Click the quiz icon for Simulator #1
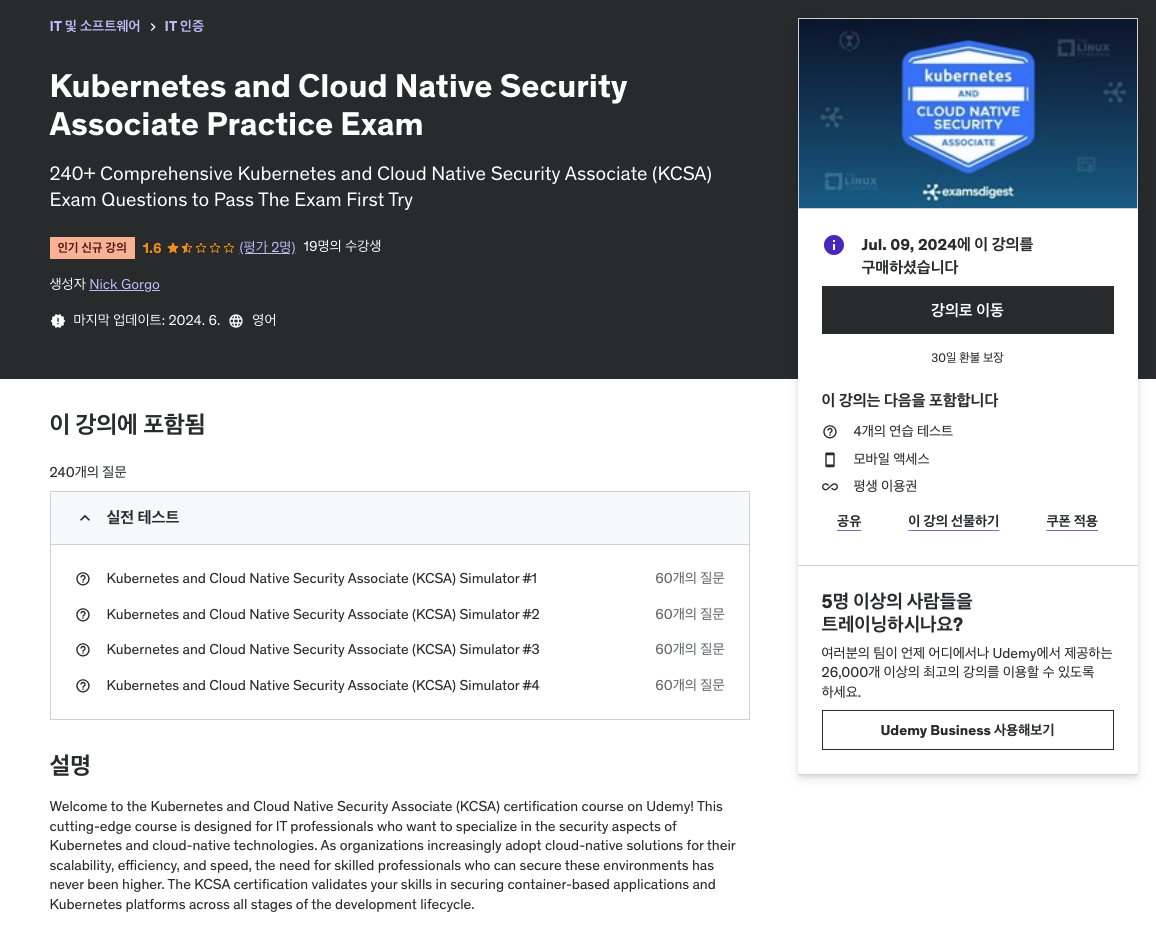The width and height of the screenshot is (1156, 926). (83, 579)
